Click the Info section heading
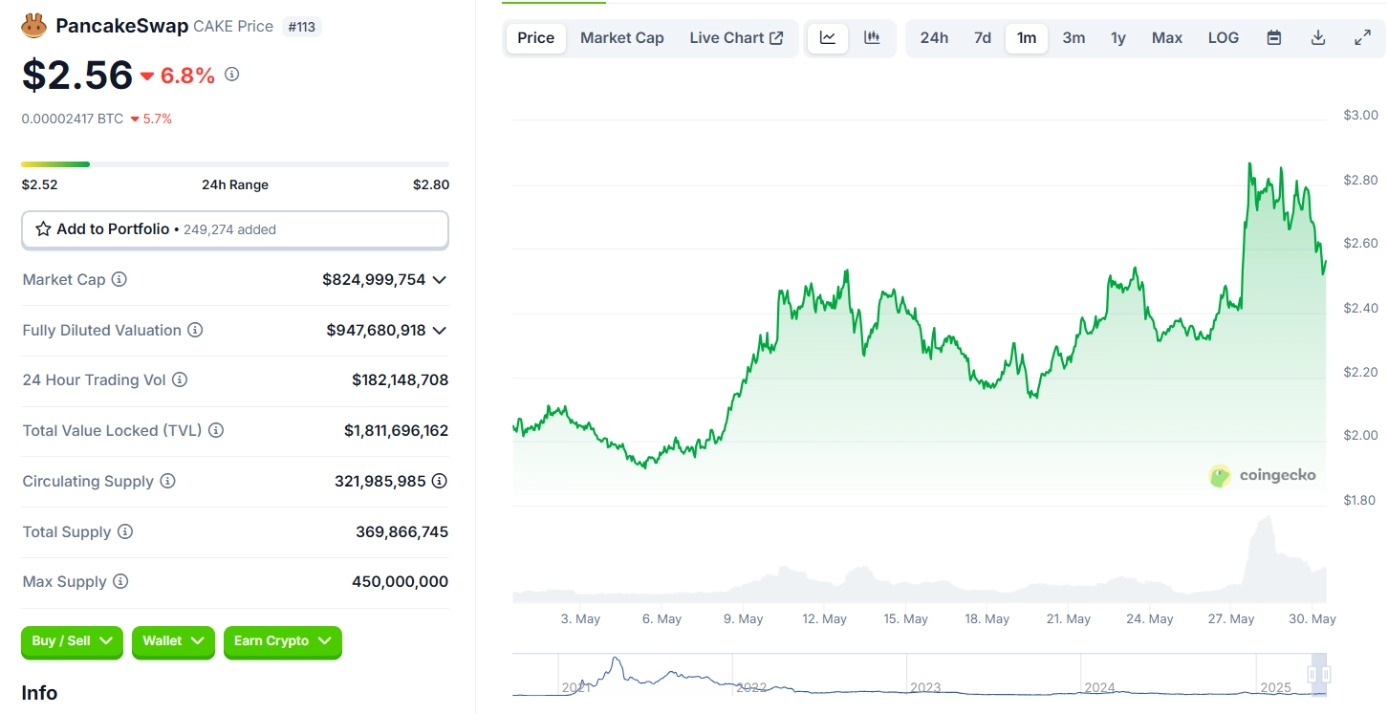 [x=40, y=693]
